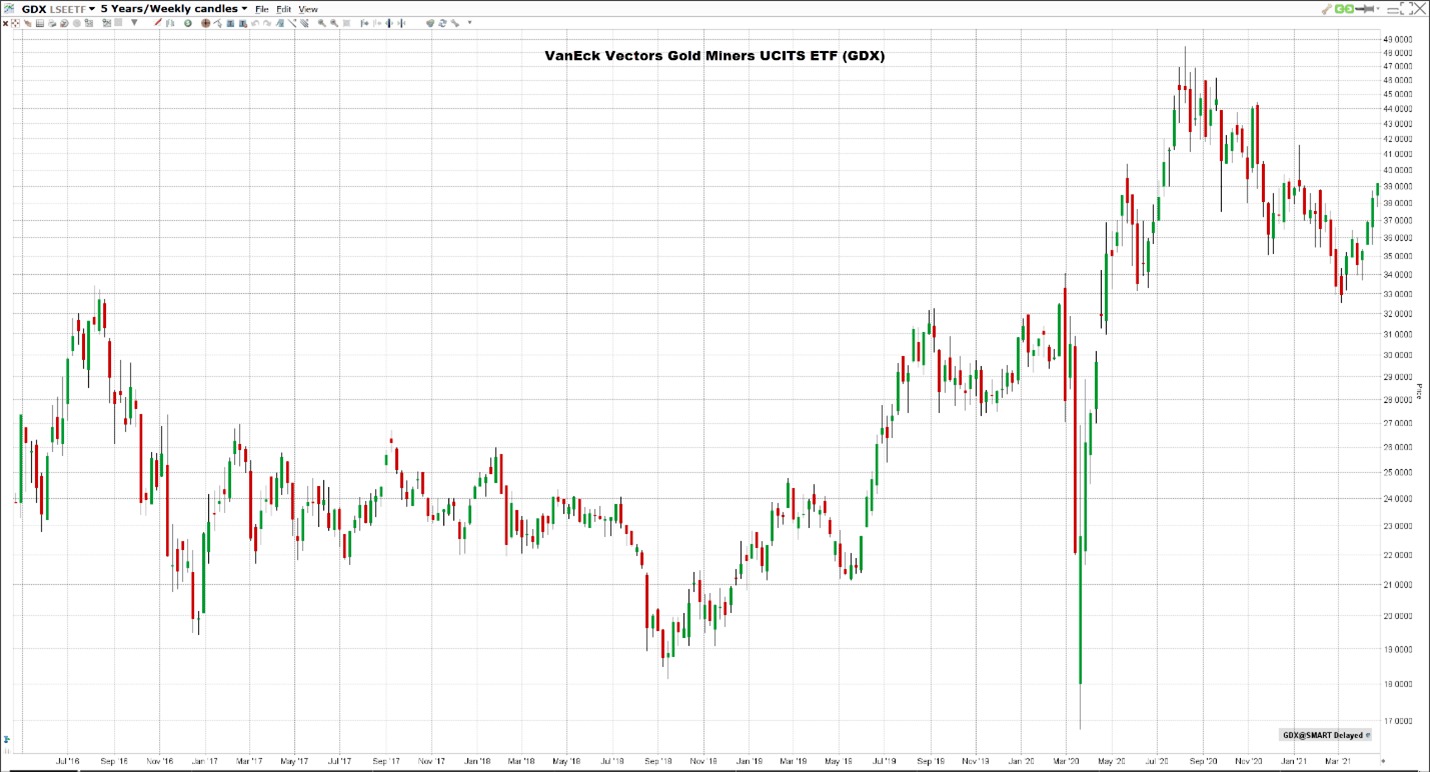
Task: Click the printer icon in the toolbar
Action: pos(51,23)
